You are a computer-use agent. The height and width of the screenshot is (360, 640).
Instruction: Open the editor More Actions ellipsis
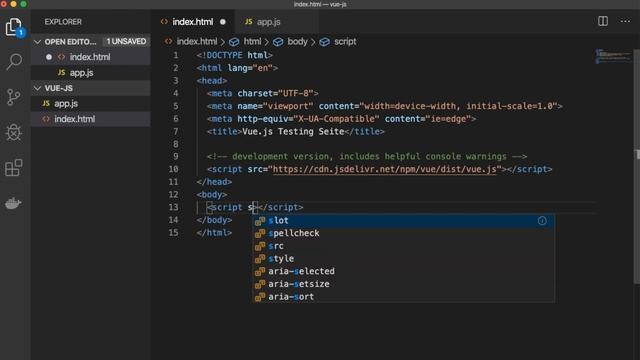(625, 21)
